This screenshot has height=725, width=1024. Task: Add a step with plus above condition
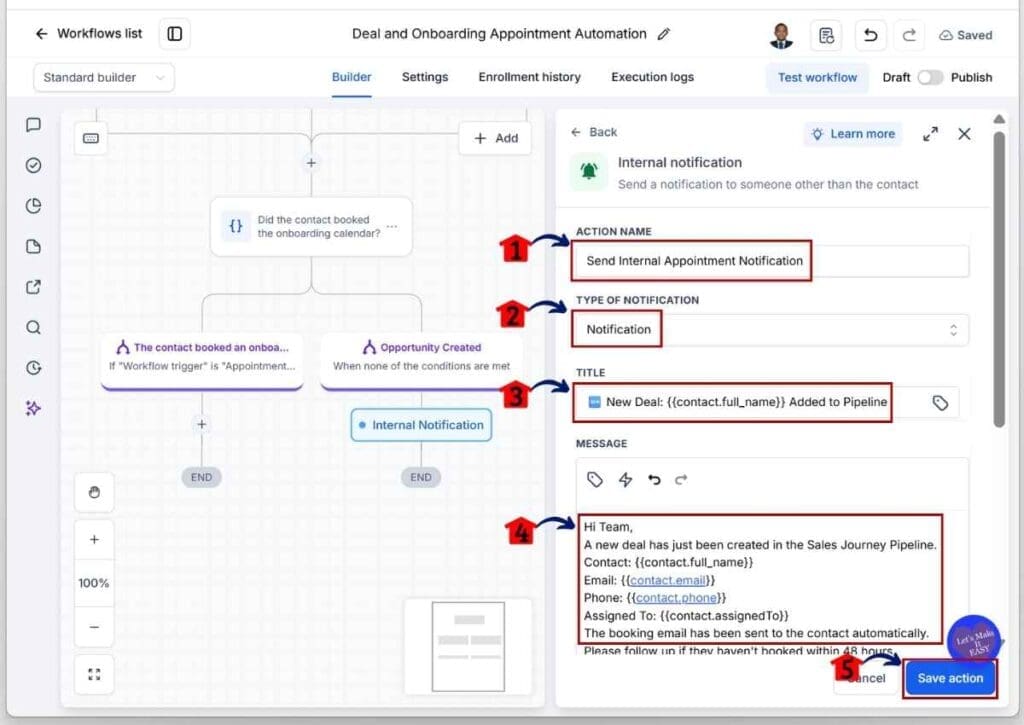tap(312, 163)
